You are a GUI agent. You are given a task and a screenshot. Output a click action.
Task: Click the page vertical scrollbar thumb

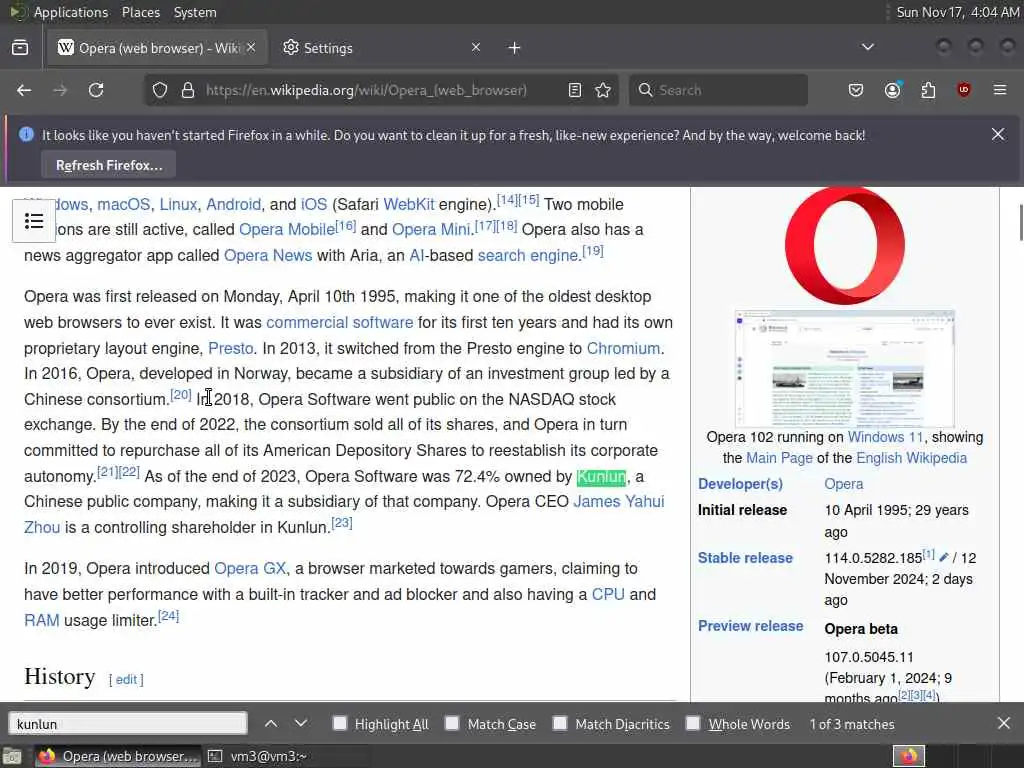(x=1020, y=222)
